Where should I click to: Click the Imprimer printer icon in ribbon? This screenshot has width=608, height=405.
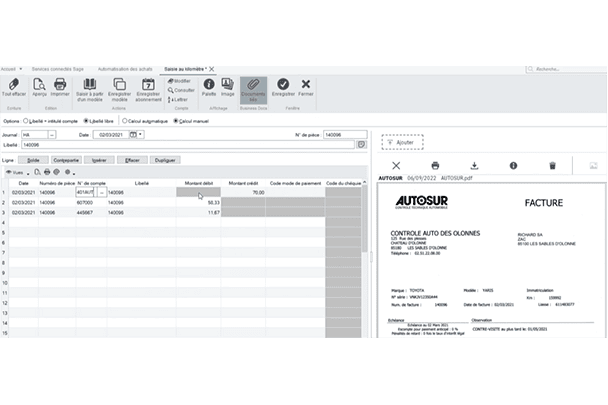pos(60,84)
